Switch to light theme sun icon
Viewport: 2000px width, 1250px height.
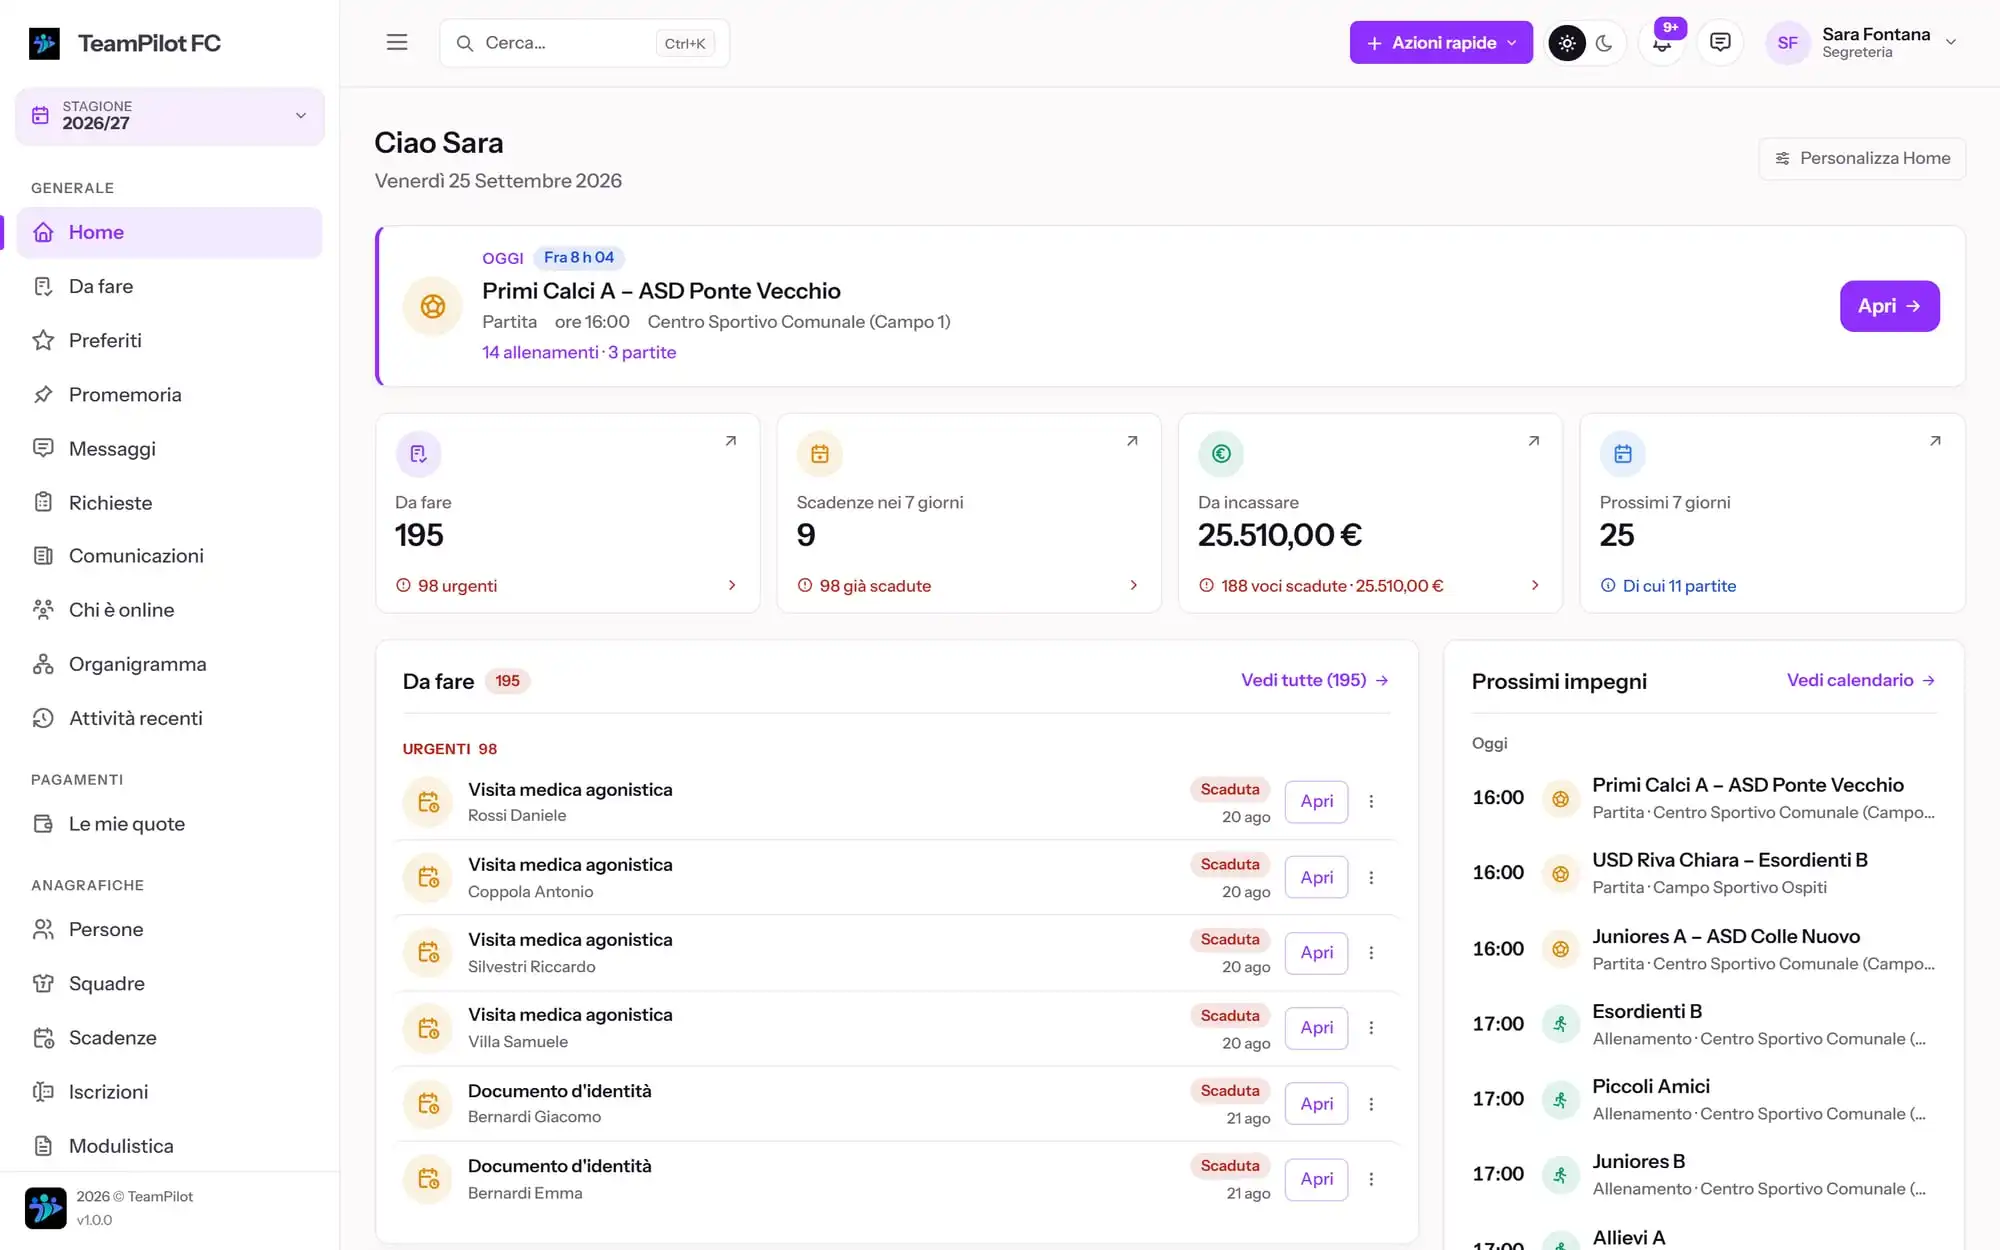pos(1567,43)
